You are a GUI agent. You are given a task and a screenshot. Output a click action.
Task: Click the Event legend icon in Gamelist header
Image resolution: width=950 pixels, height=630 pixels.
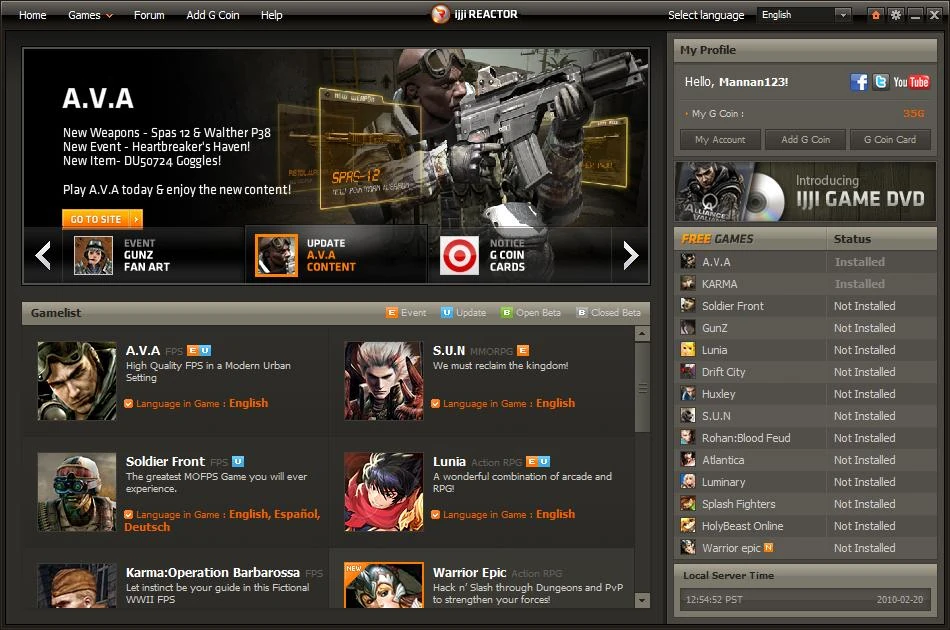(x=391, y=313)
